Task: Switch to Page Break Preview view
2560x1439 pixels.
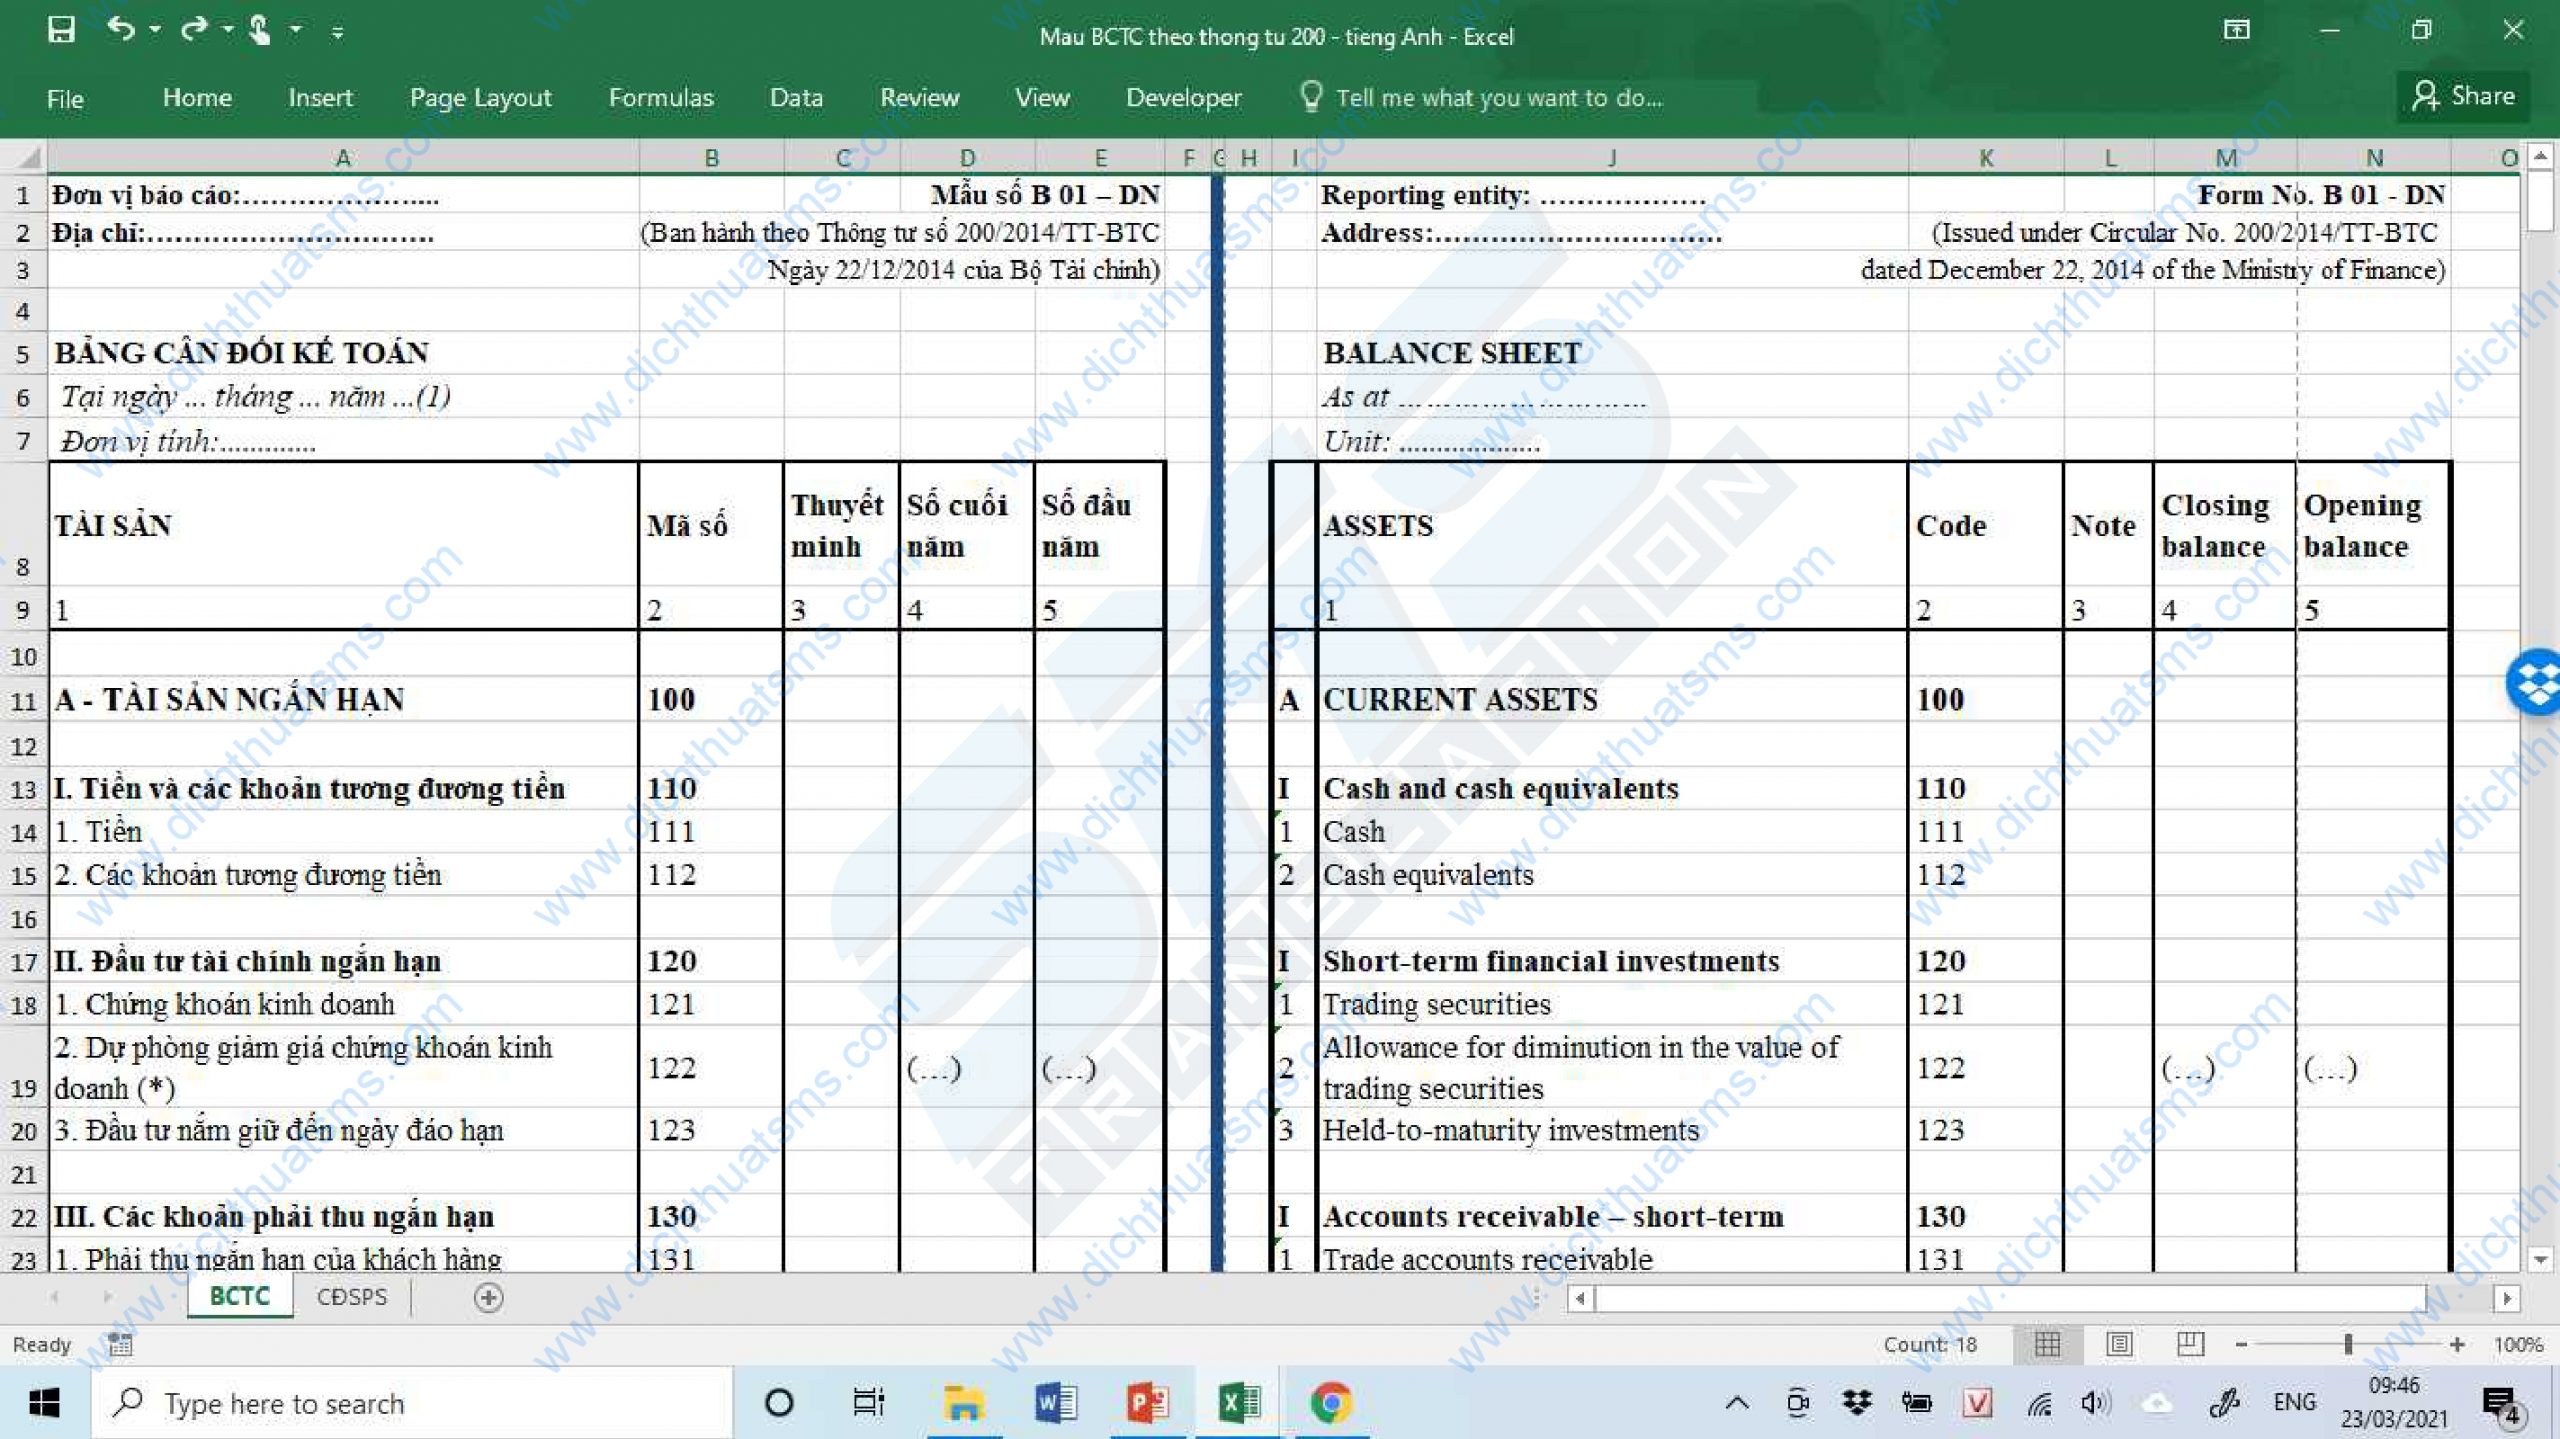Action: 2190,1344
